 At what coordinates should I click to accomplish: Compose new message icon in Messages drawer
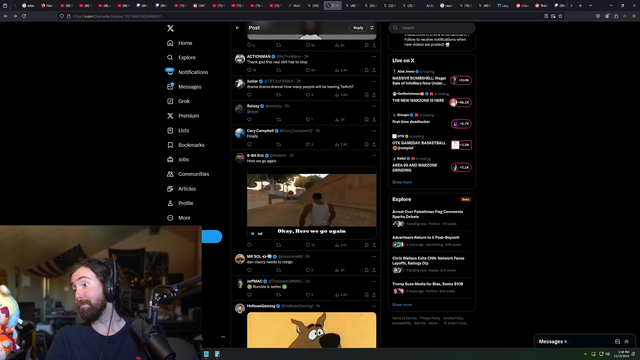click(x=617, y=342)
